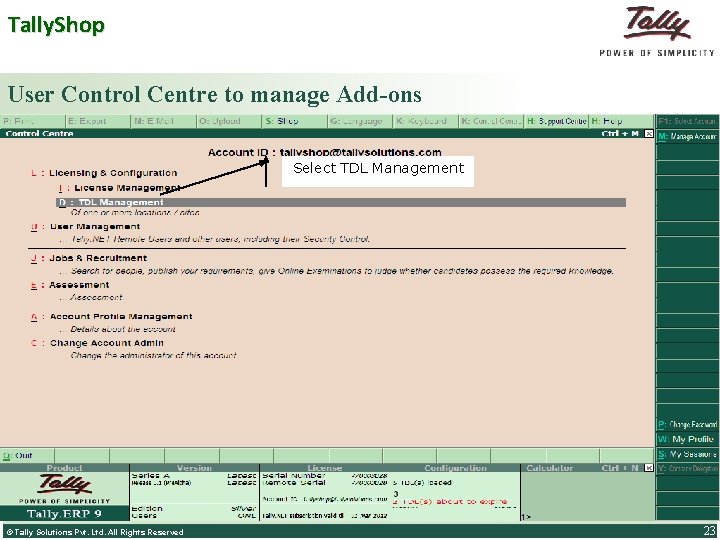Click the Tally.NET subscription valid till line
Image resolution: width=720 pixels, height=540 pixels.
[x=325, y=516]
